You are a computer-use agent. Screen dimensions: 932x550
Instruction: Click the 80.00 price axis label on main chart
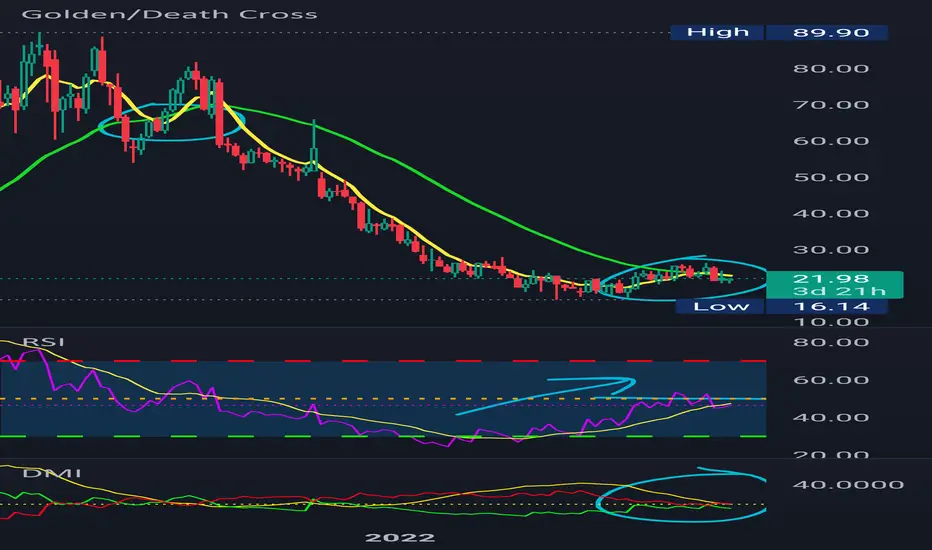pyautogui.click(x=831, y=69)
